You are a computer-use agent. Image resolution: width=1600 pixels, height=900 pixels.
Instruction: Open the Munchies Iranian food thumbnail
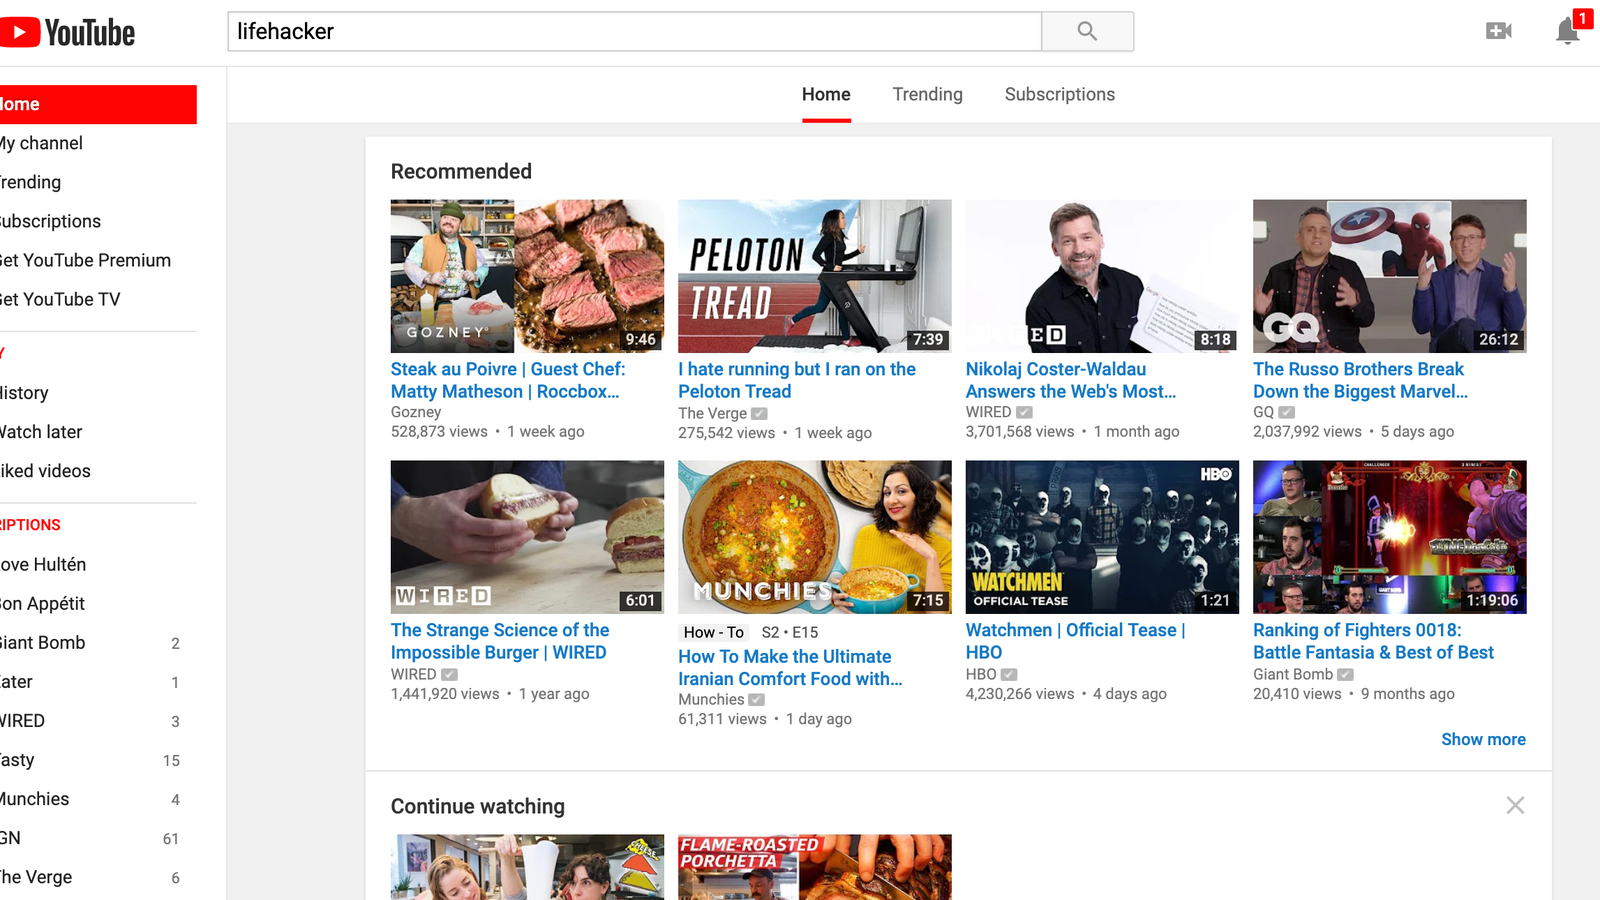815,537
